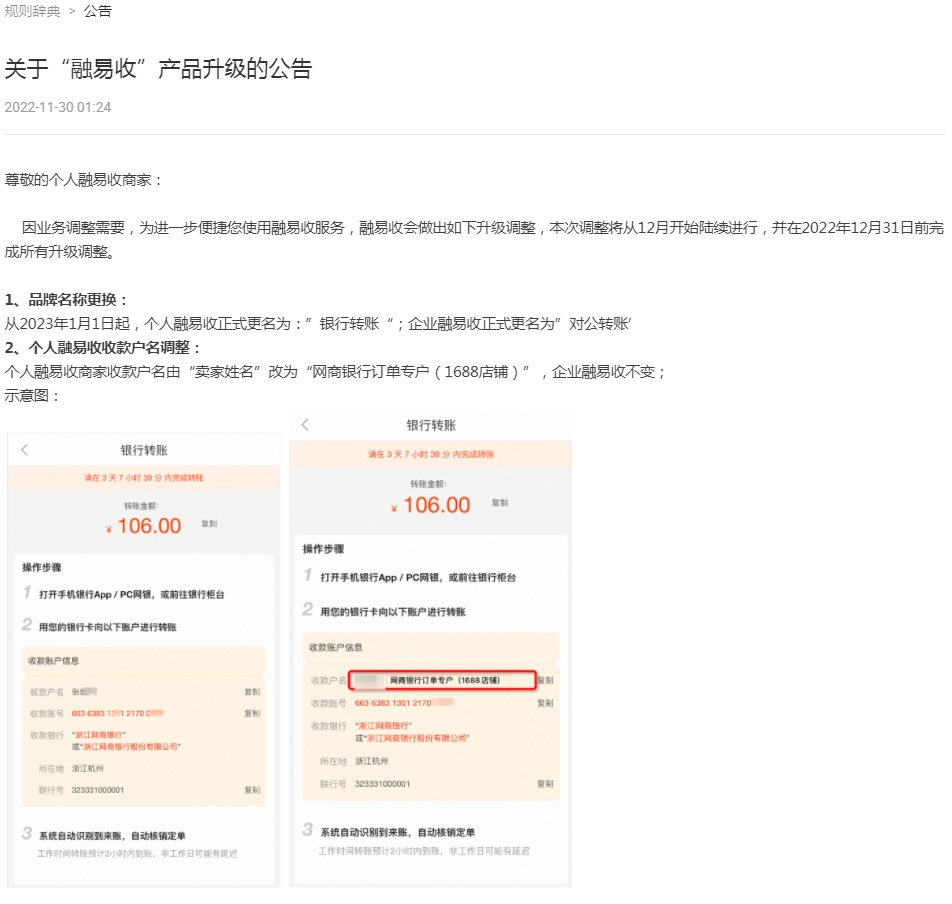Tap 复制 for 收款账号 in right screenshot
Image resolution: width=952 pixels, height=904 pixels.
[545, 703]
